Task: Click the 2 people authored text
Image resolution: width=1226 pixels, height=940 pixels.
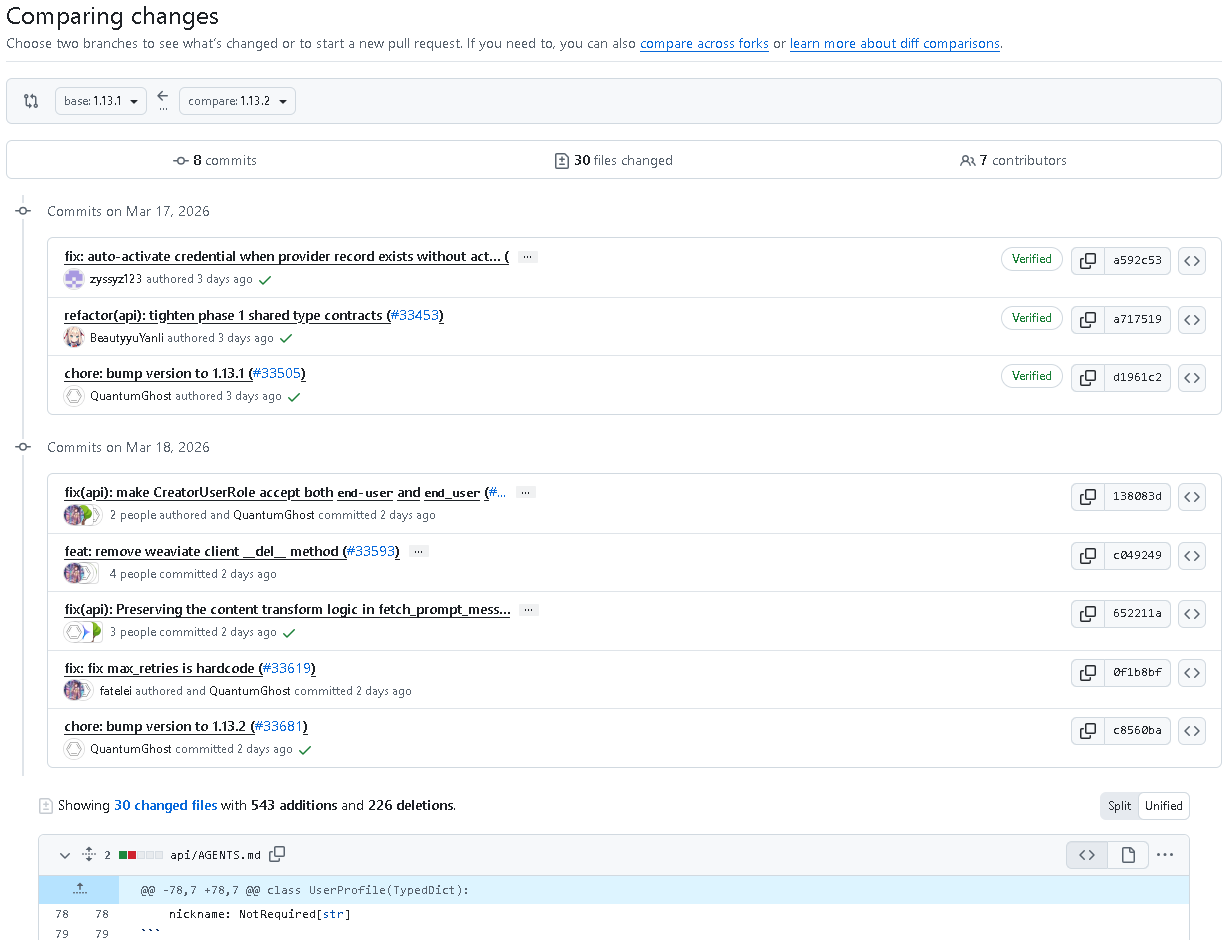Action: 158,515
